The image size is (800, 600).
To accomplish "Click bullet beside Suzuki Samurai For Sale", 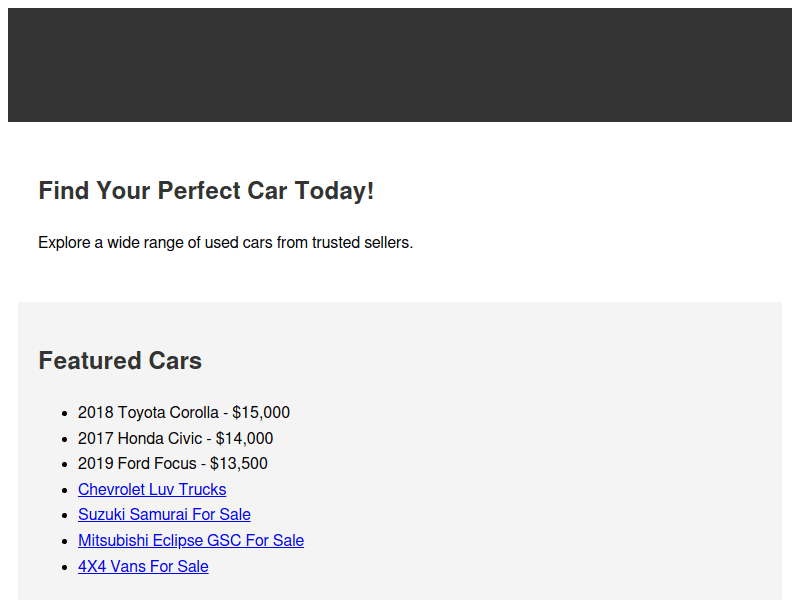I will click(64, 516).
